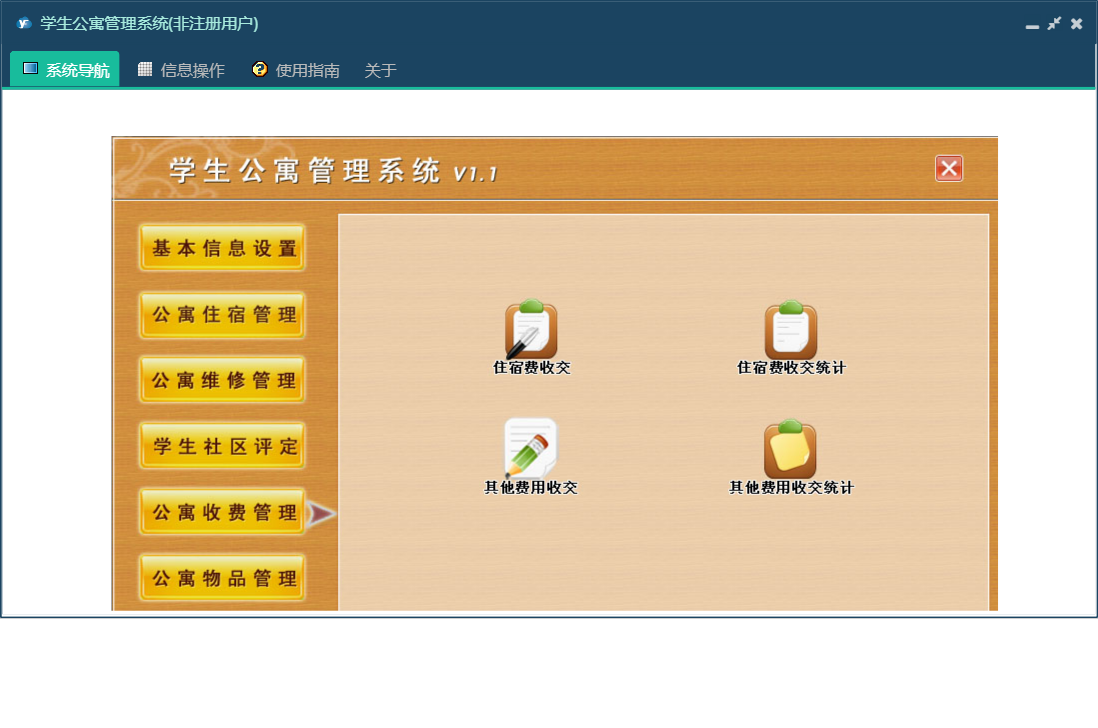This screenshot has height=728, width=1098.
Task: Open 公寓住宿管理 section
Action: [223, 314]
